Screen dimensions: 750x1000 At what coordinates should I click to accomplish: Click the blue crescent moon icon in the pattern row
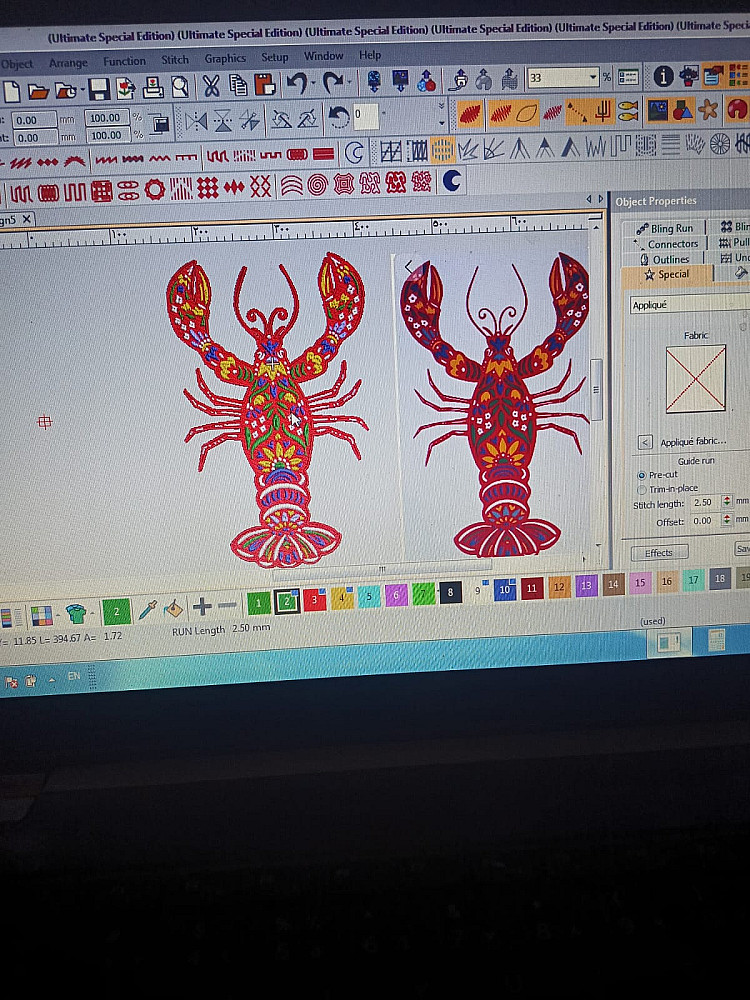(452, 181)
